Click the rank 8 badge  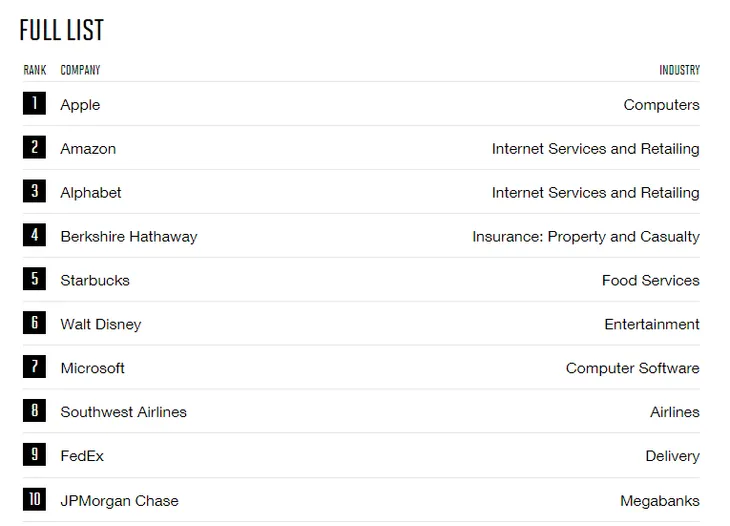point(34,411)
